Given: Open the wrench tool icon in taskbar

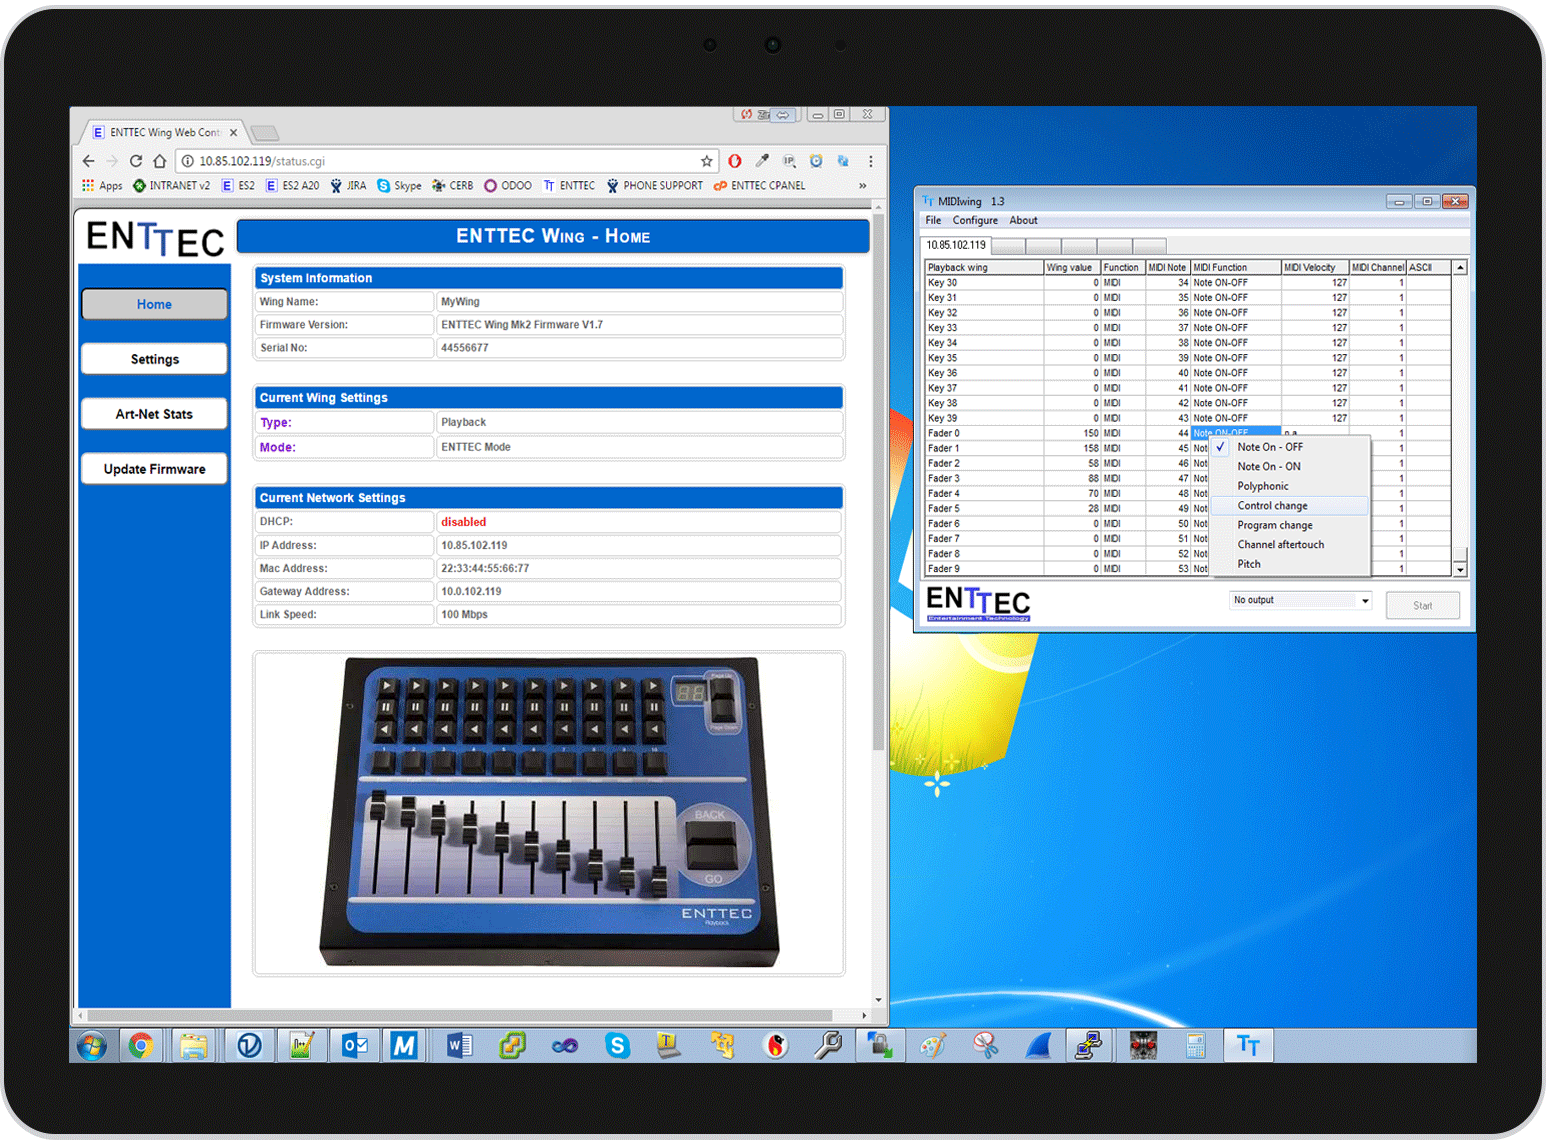Looking at the screenshot, I should pyautogui.click(x=828, y=1046).
